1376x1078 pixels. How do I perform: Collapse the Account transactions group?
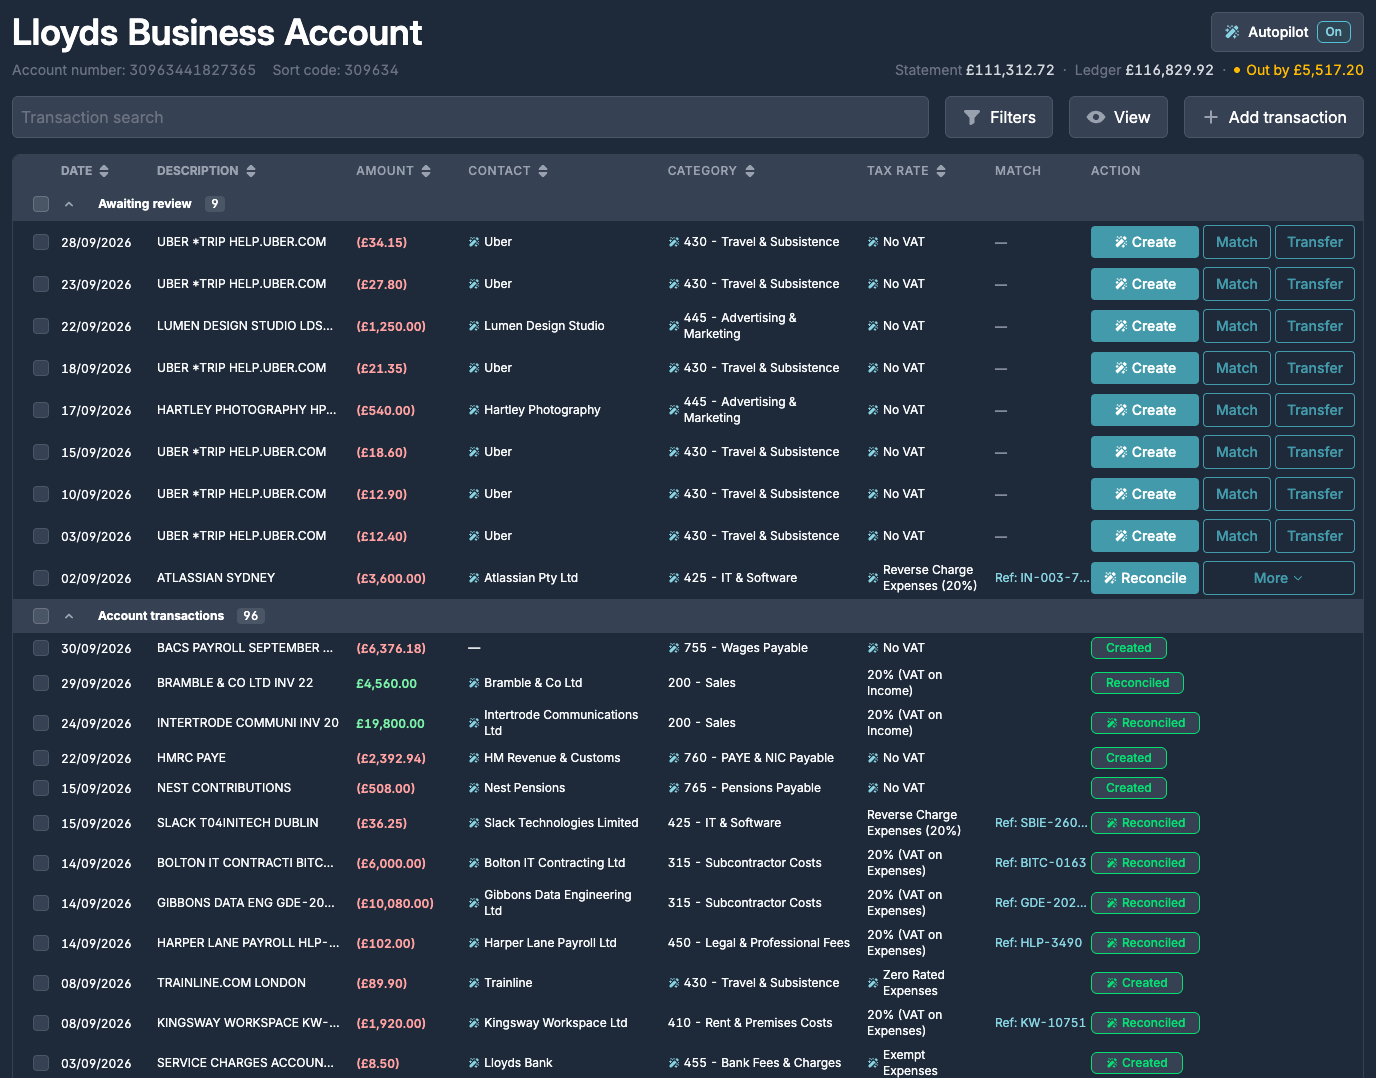point(69,616)
